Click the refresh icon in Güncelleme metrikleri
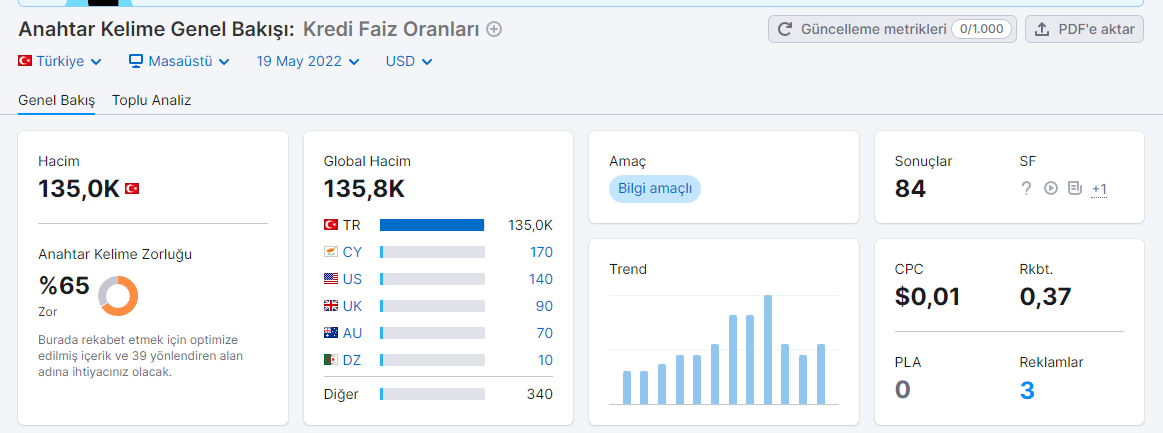Image resolution: width=1163 pixels, height=433 pixels. point(785,30)
